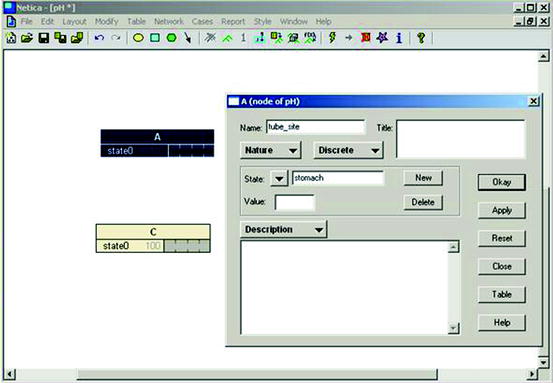
Task: Focus the State field containing stomach
Action: coord(338,178)
